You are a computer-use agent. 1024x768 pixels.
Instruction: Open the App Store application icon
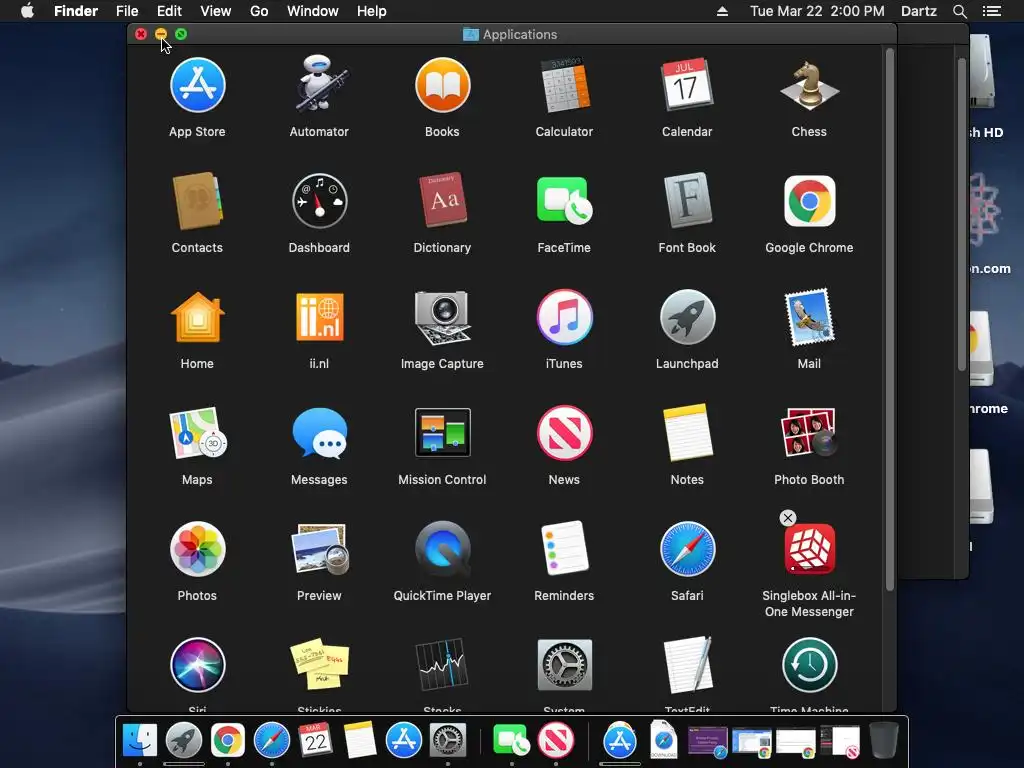pos(197,85)
